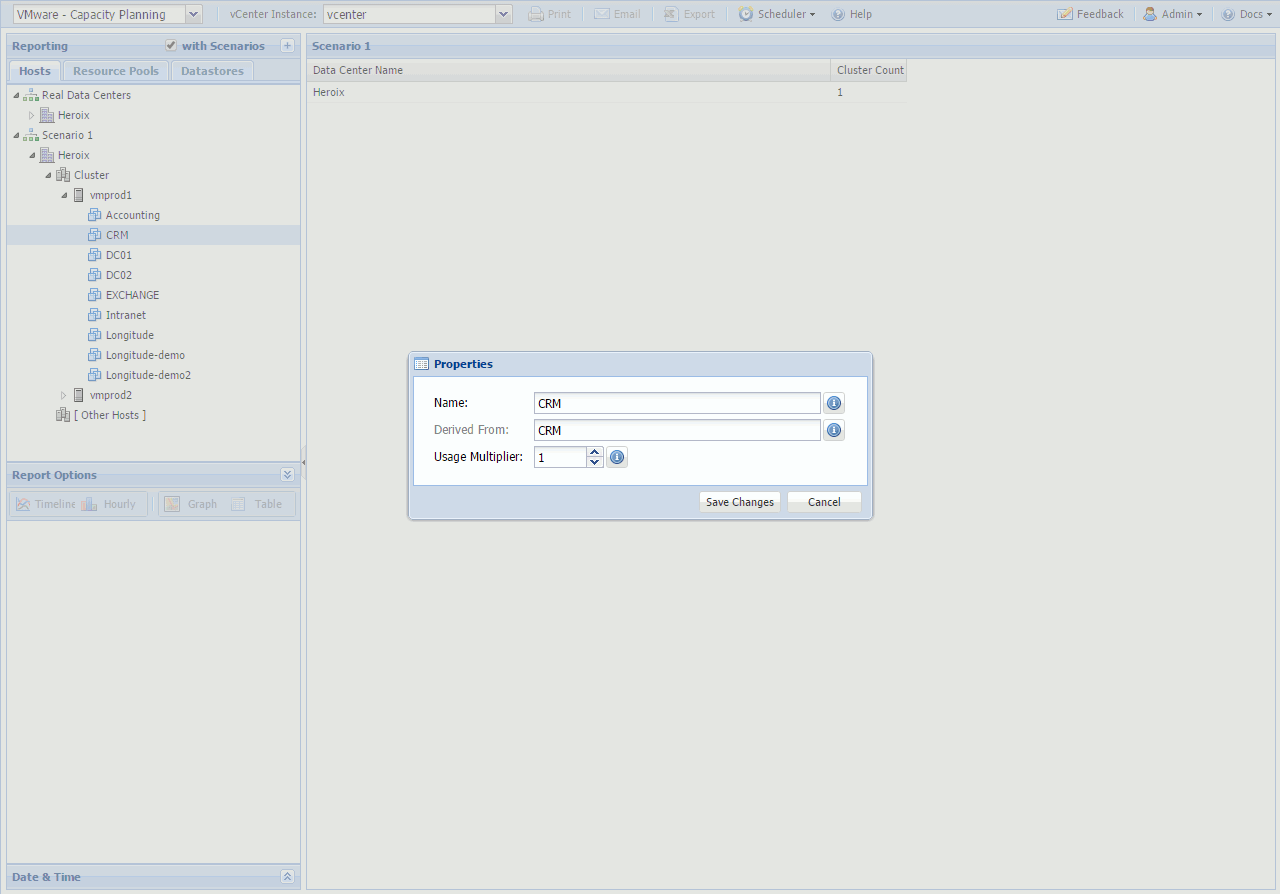Open the Admin user menu
The height and width of the screenshot is (894, 1280).
pos(1173,14)
